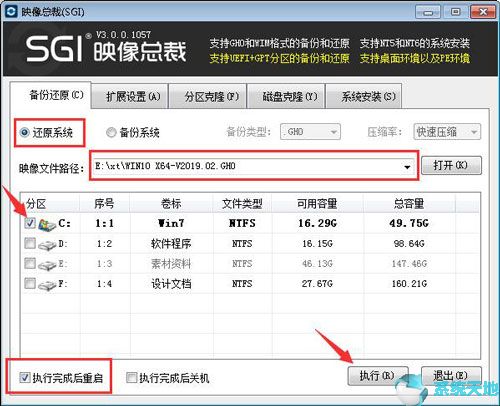
Task: Click the F: drive icon
Action: 47,285
